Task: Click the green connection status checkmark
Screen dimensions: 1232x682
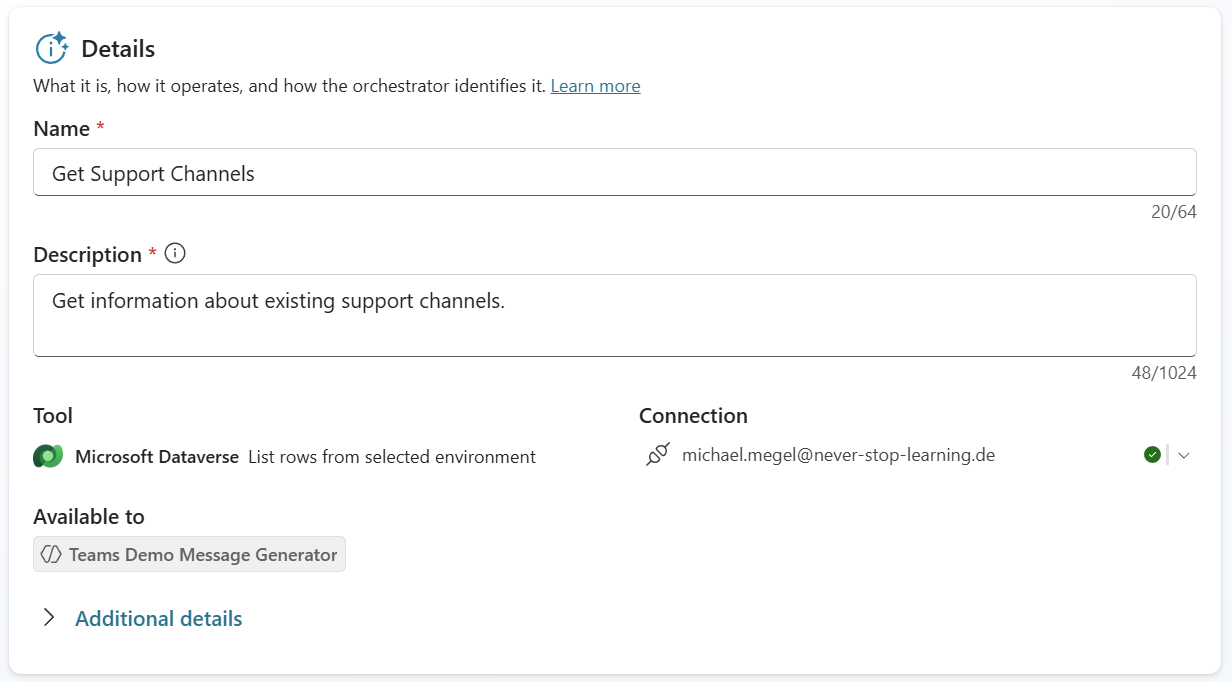Action: pos(1152,455)
